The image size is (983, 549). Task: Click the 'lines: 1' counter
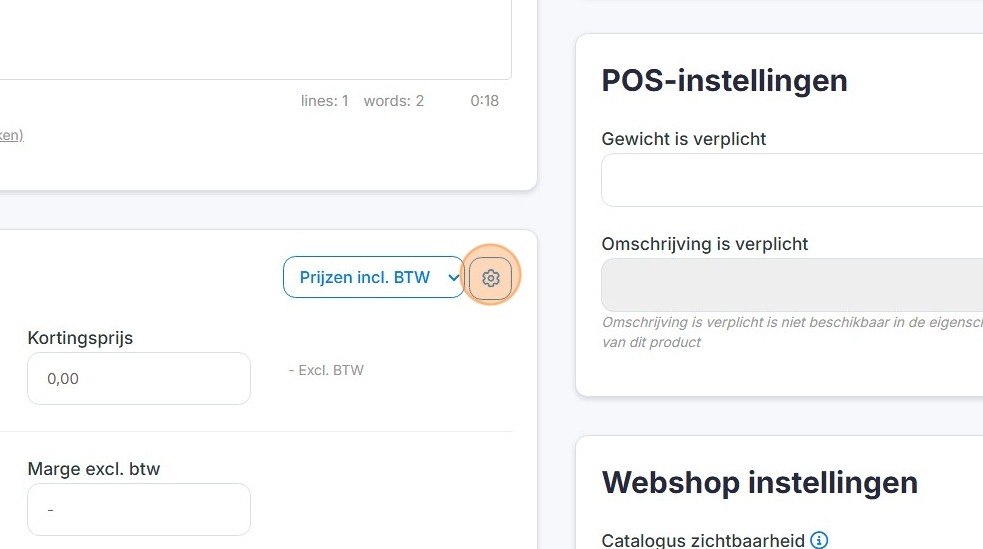pos(324,101)
